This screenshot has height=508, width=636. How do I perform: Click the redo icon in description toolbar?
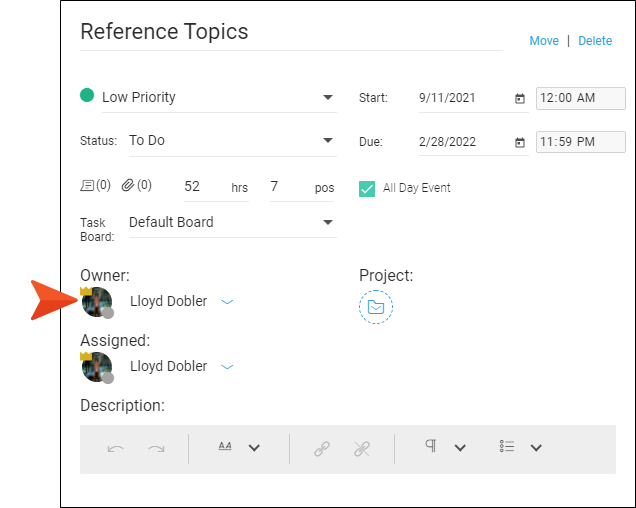tap(156, 448)
